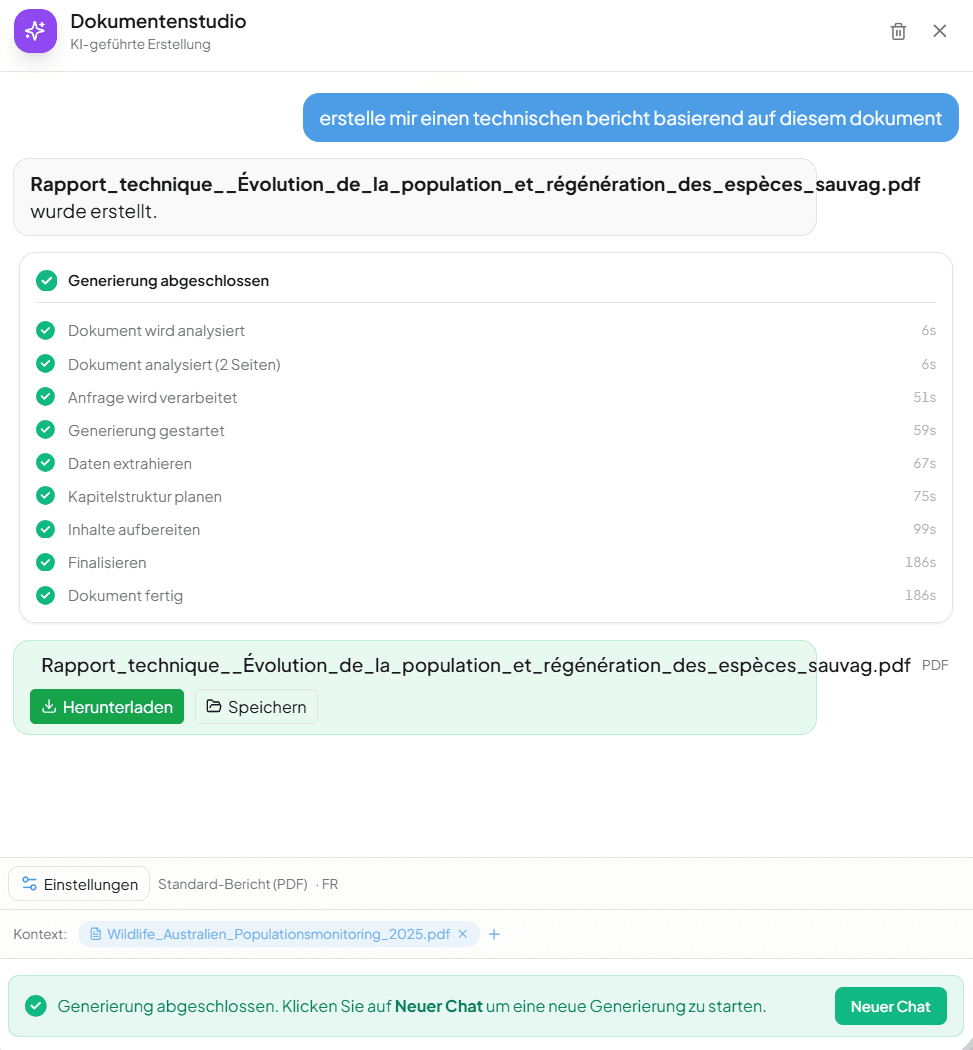Click the generated Rapport_technique file name in green card
This screenshot has width=973, height=1050.
[476, 666]
